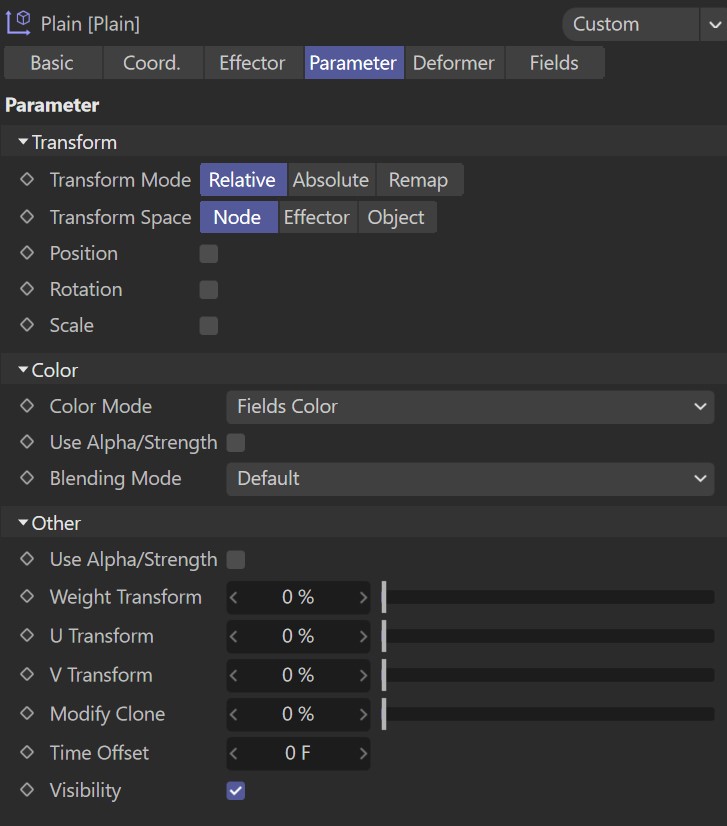The image size is (727, 826).
Task: Click keyframe diamond next to Time Offset
Action: (27, 753)
